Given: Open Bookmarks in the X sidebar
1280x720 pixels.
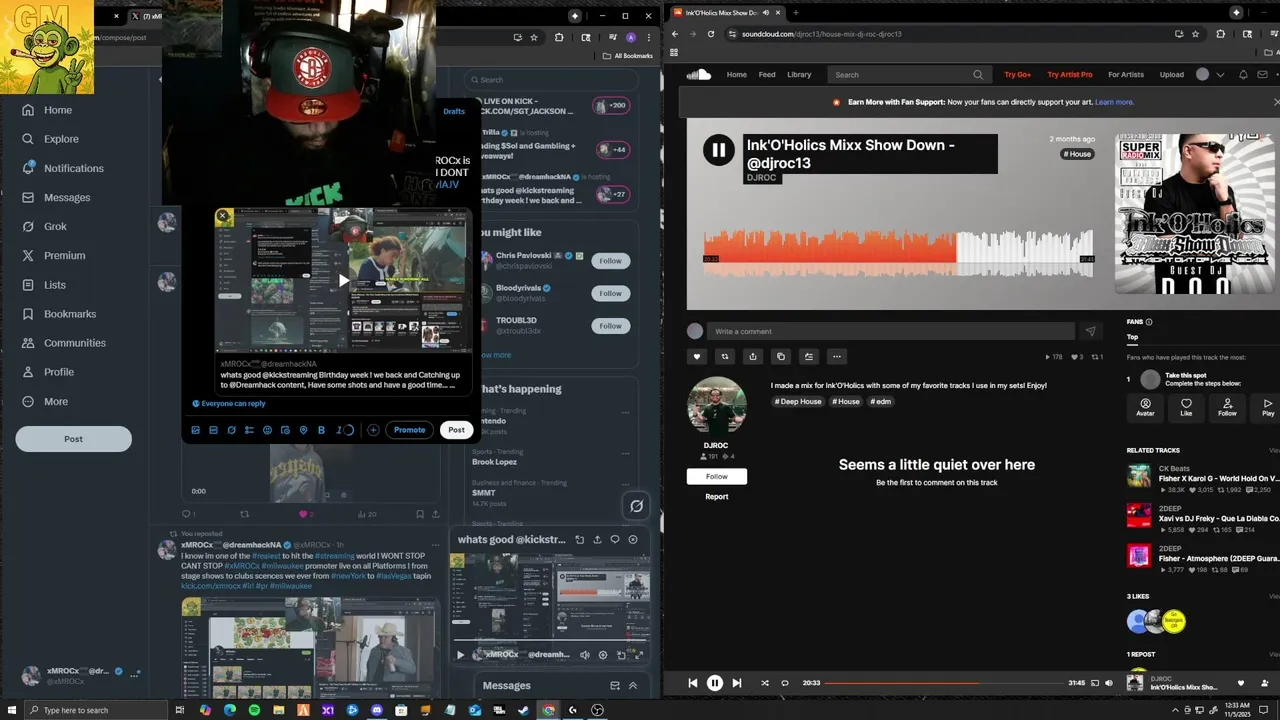Looking at the screenshot, I should click(59, 314).
